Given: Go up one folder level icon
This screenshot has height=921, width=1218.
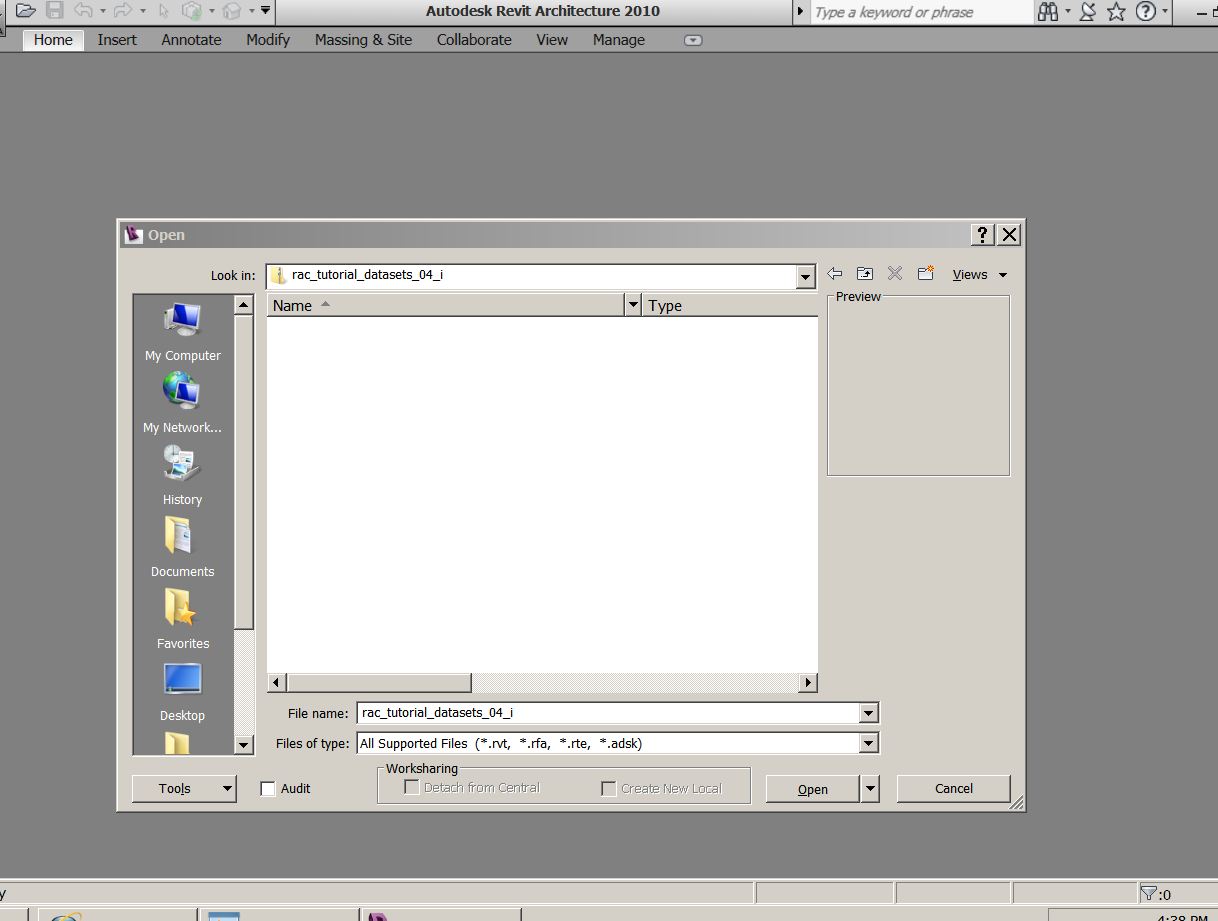Looking at the screenshot, I should coord(865,274).
